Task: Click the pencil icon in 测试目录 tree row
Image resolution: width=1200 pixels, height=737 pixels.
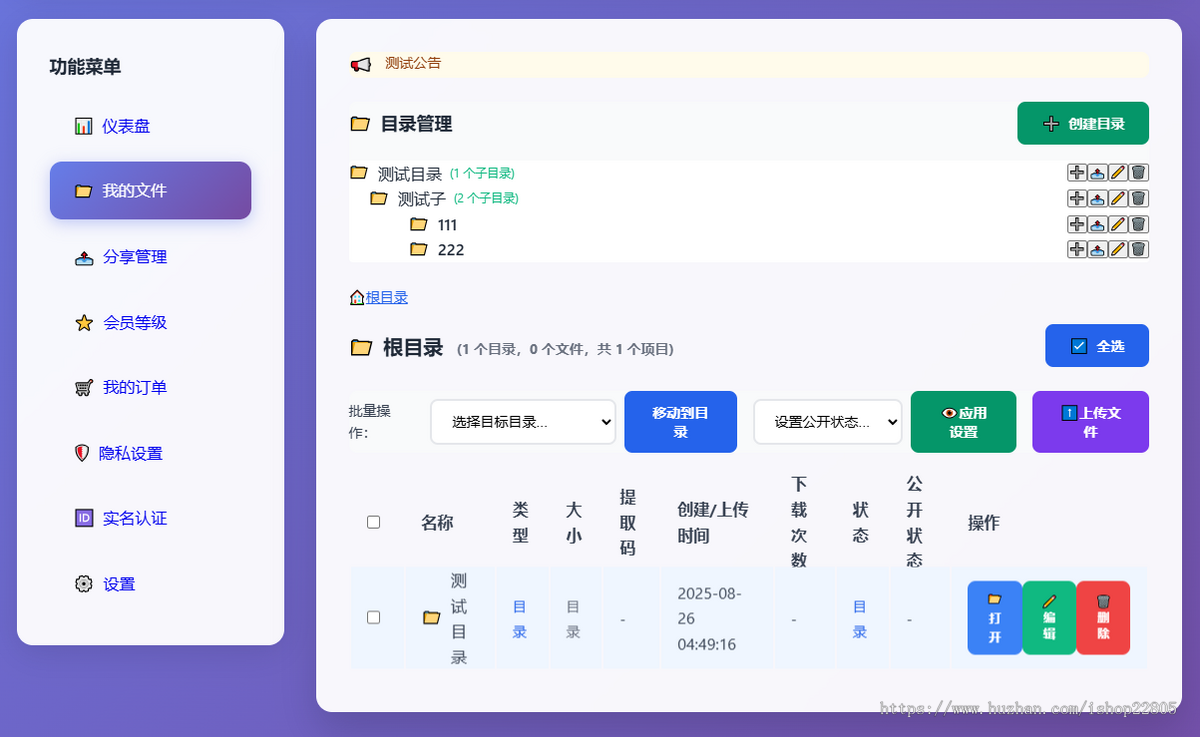Action: point(1118,173)
